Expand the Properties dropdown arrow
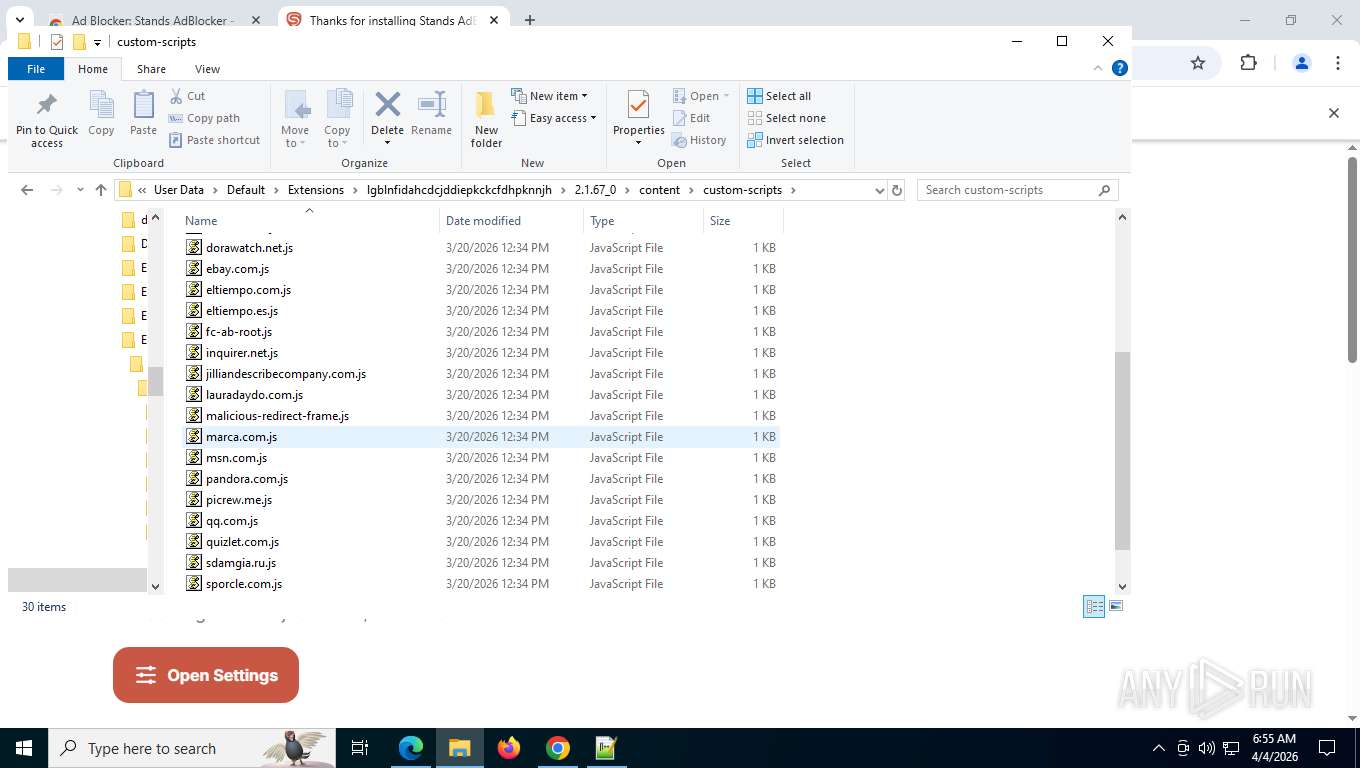 click(x=638, y=143)
